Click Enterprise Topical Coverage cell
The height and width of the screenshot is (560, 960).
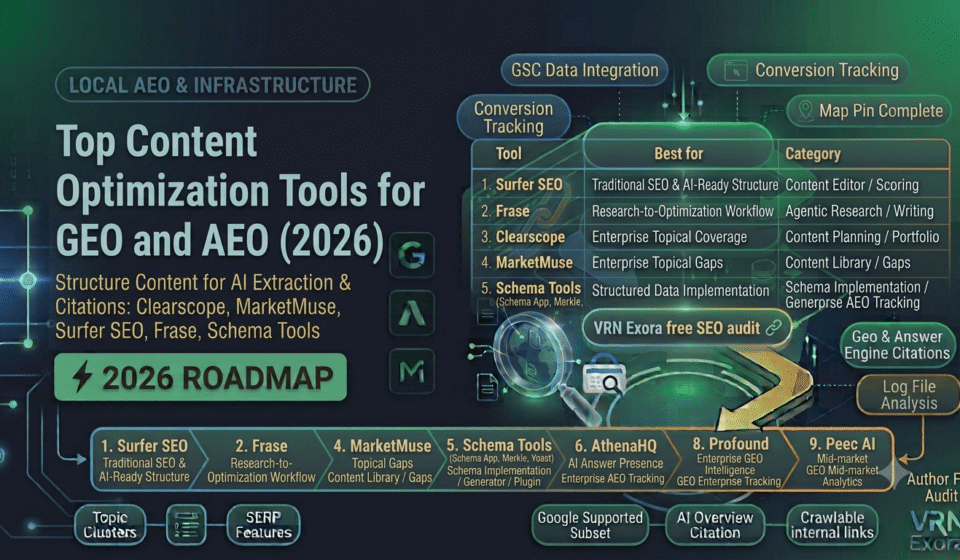[x=669, y=237]
